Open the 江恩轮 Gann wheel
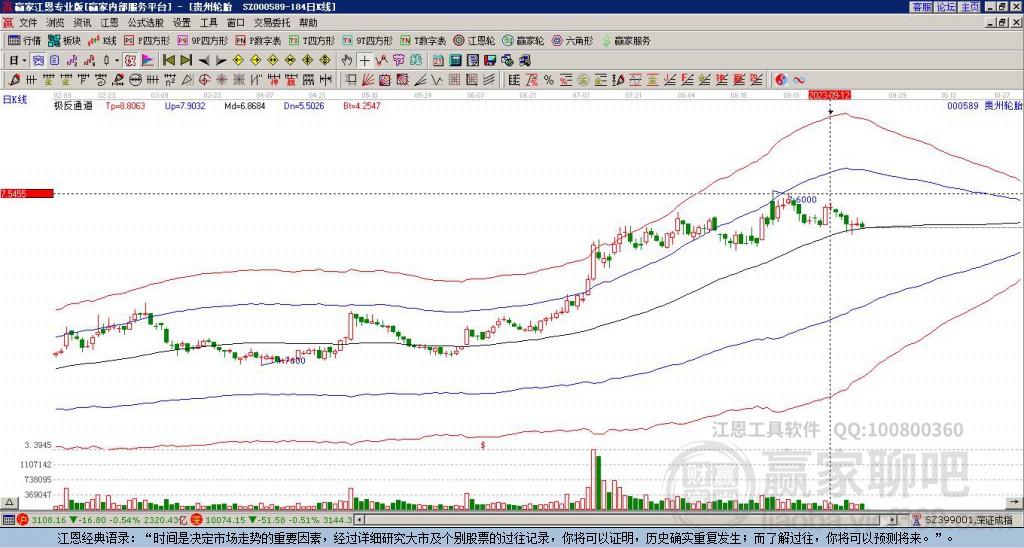1024x548 pixels. coord(474,40)
